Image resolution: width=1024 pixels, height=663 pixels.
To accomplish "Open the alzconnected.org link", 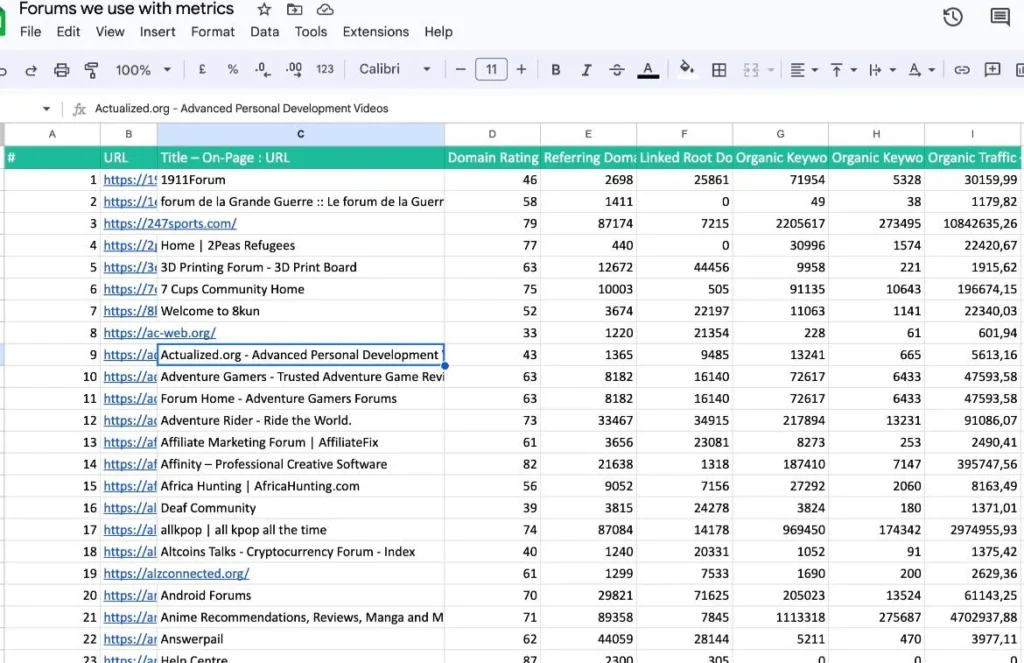I will click(x=176, y=574).
